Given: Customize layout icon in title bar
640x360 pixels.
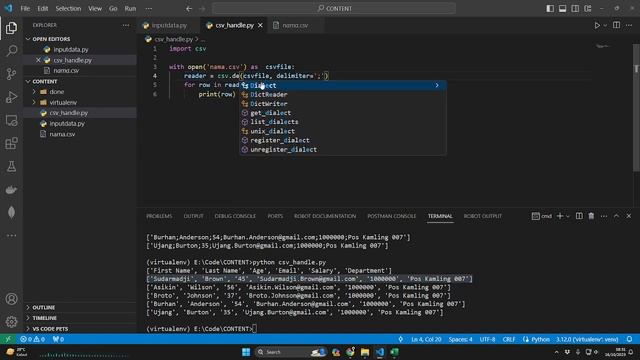Looking at the screenshot, I should coord(588,9).
